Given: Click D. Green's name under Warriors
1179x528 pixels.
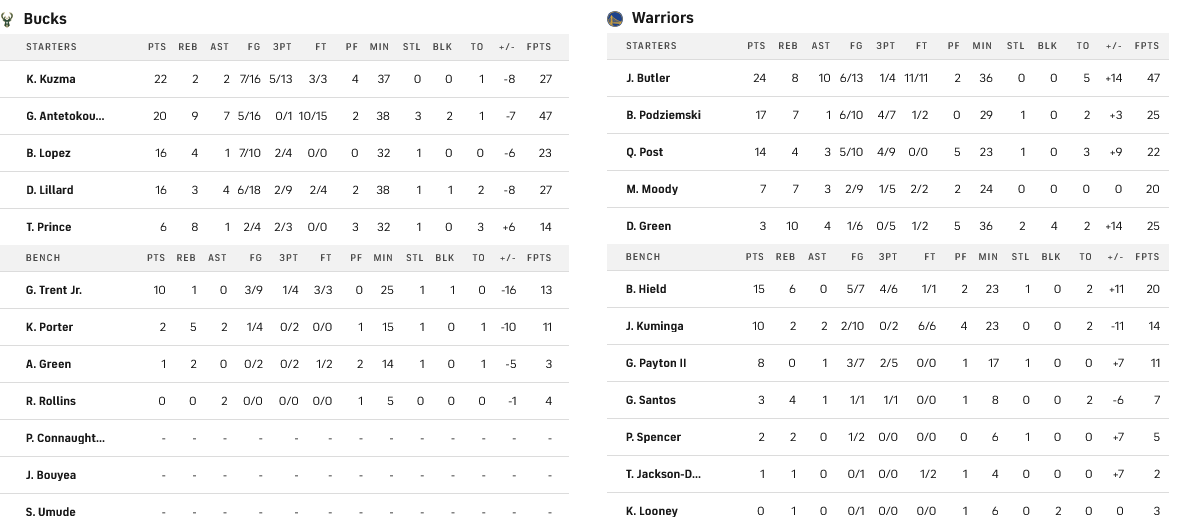Looking at the screenshot, I should 648,226.
